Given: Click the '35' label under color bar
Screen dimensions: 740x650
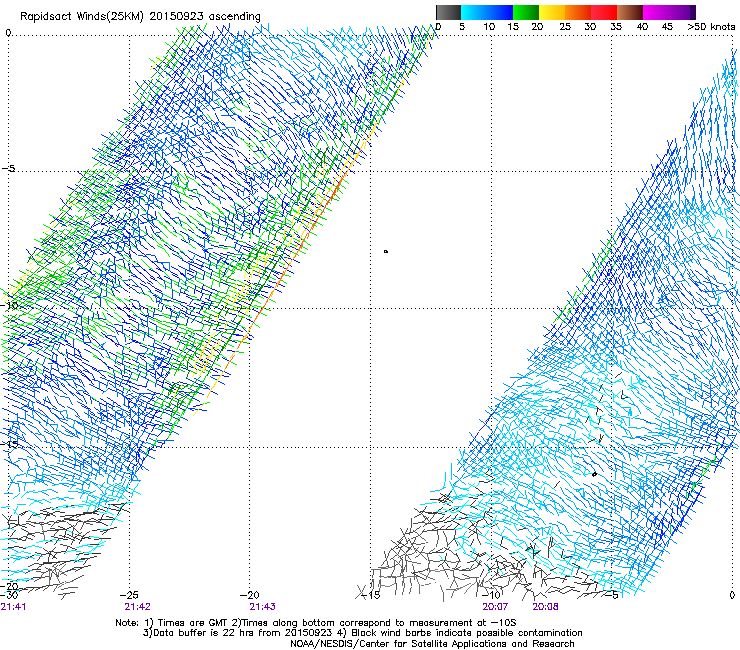Looking at the screenshot, I should (616, 27).
